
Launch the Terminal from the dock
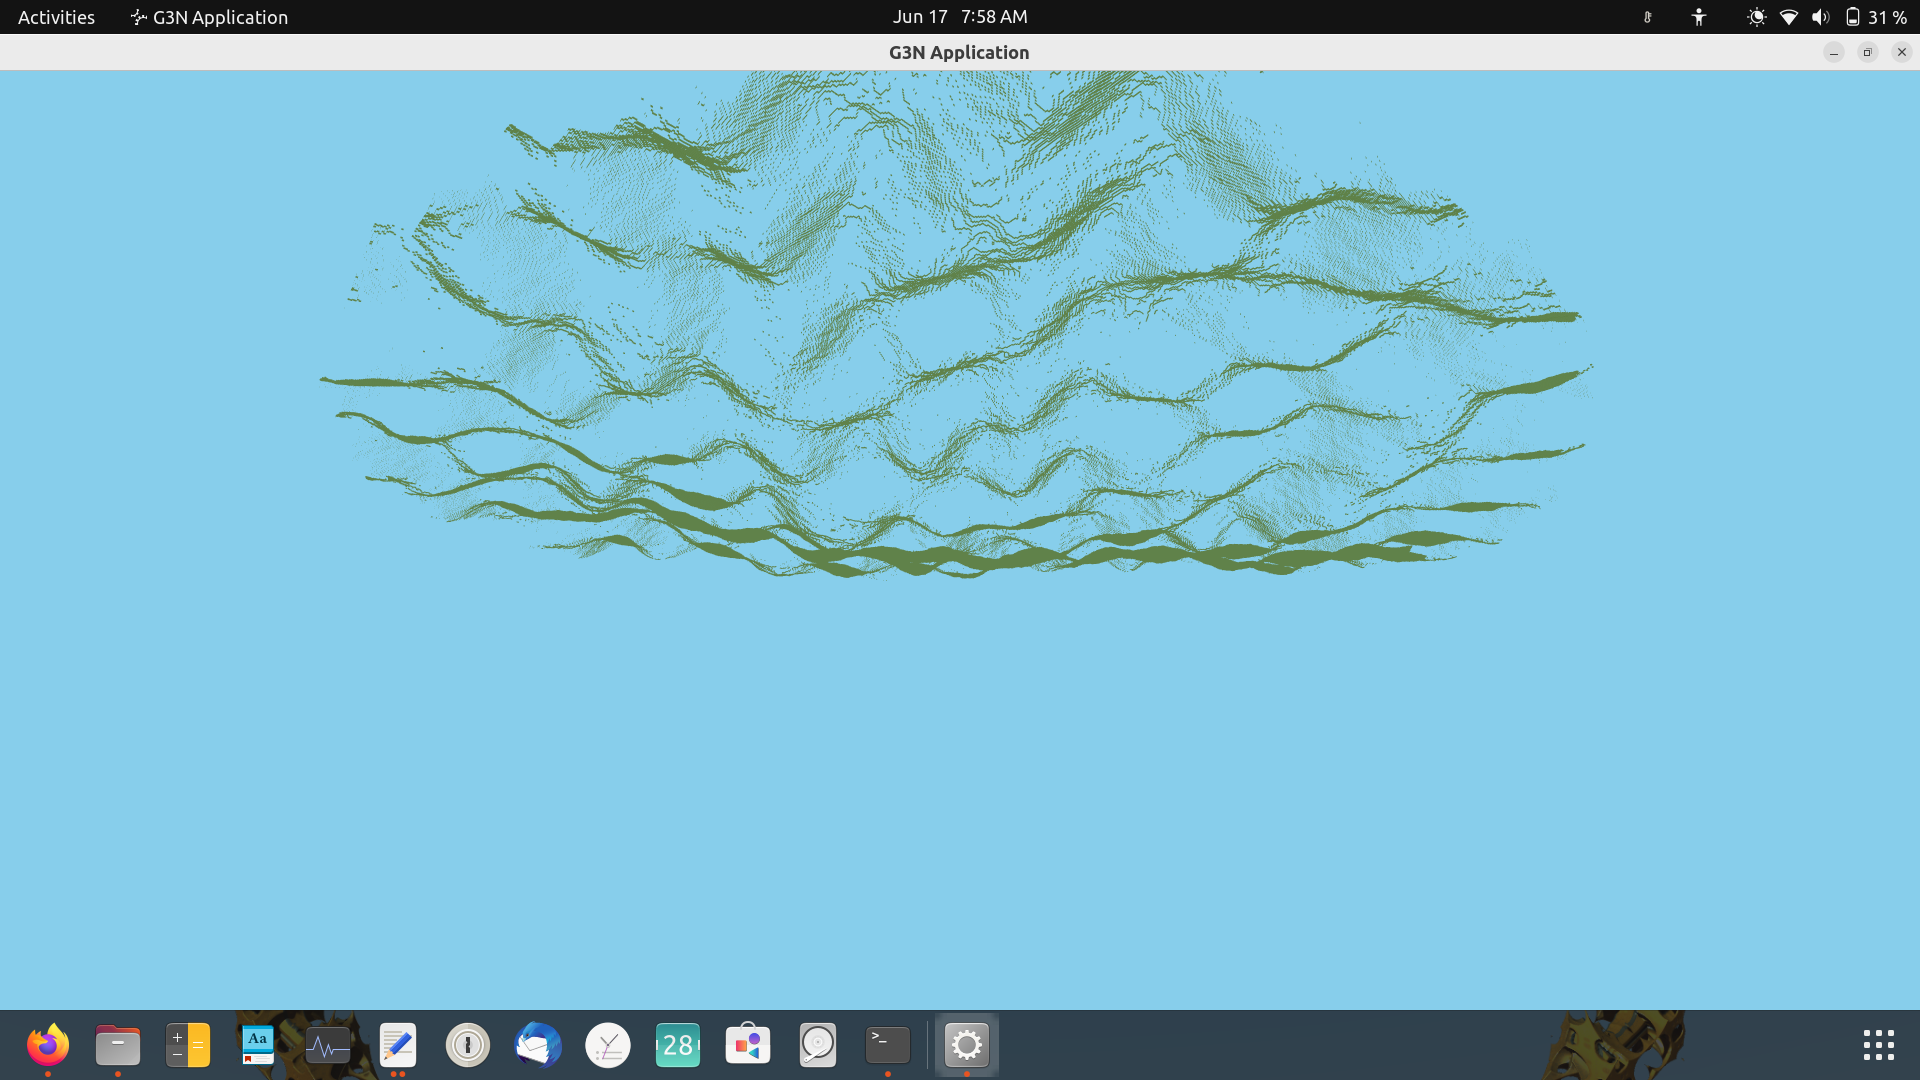tap(888, 1046)
